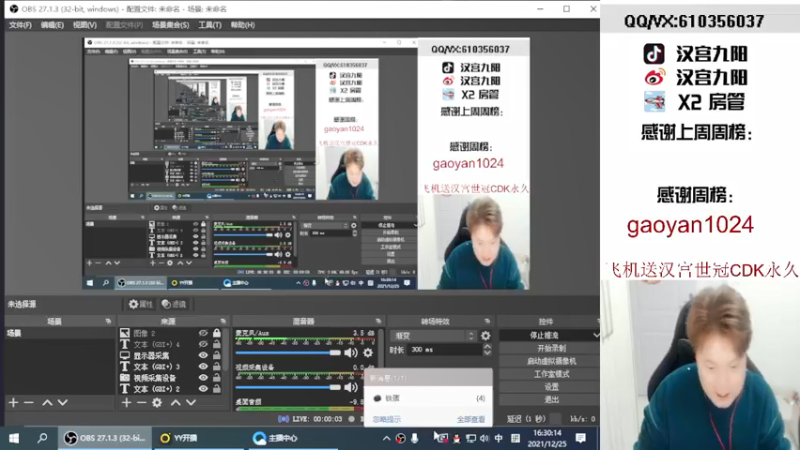The image size is (800, 450).
Task: Open the 铁匠 message in popup
Action: (429, 398)
